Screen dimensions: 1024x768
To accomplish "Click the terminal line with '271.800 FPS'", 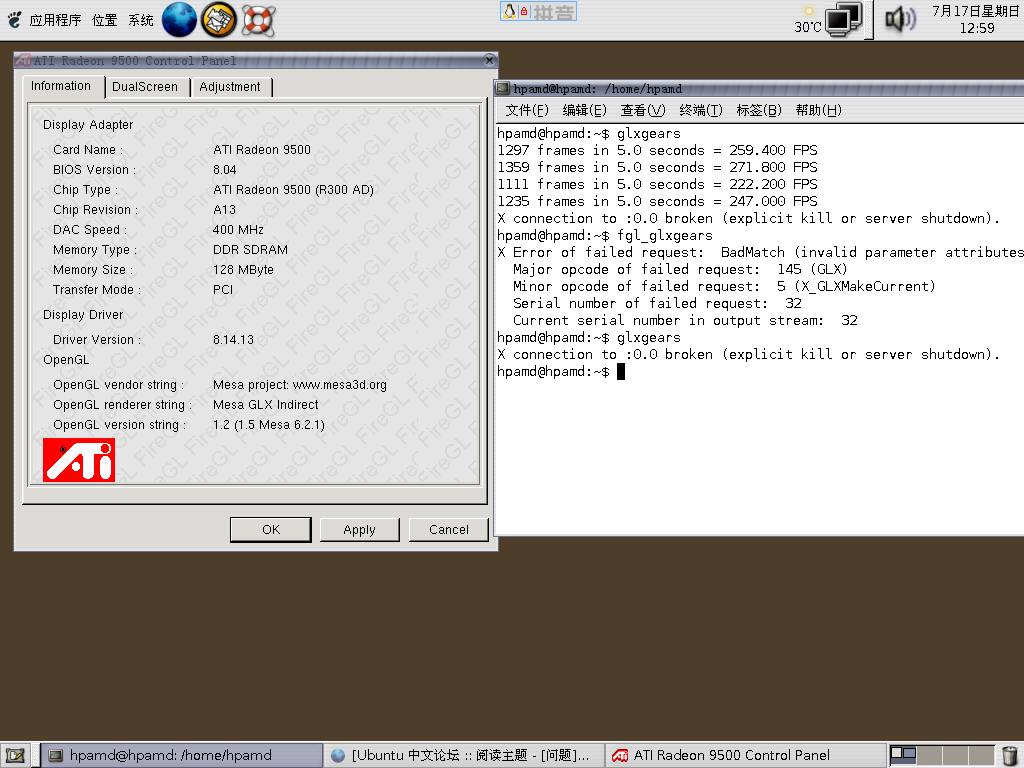I will click(x=657, y=167).
